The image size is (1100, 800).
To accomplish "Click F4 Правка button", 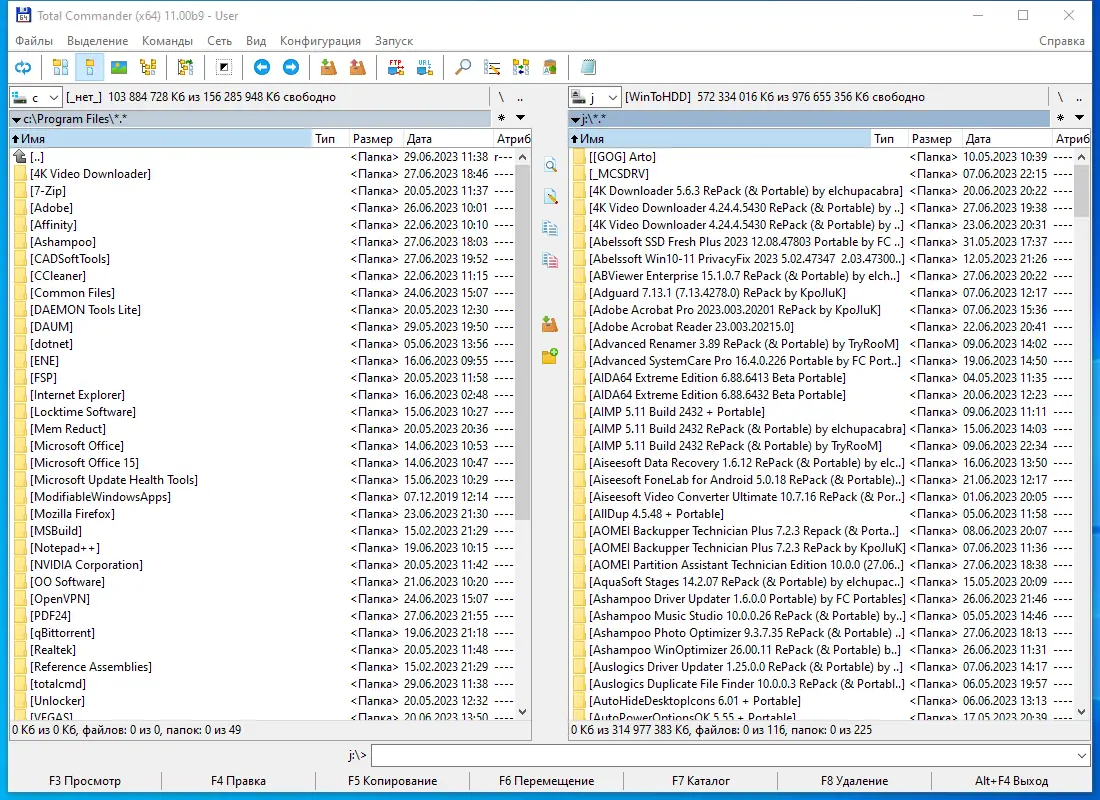I will (239, 780).
